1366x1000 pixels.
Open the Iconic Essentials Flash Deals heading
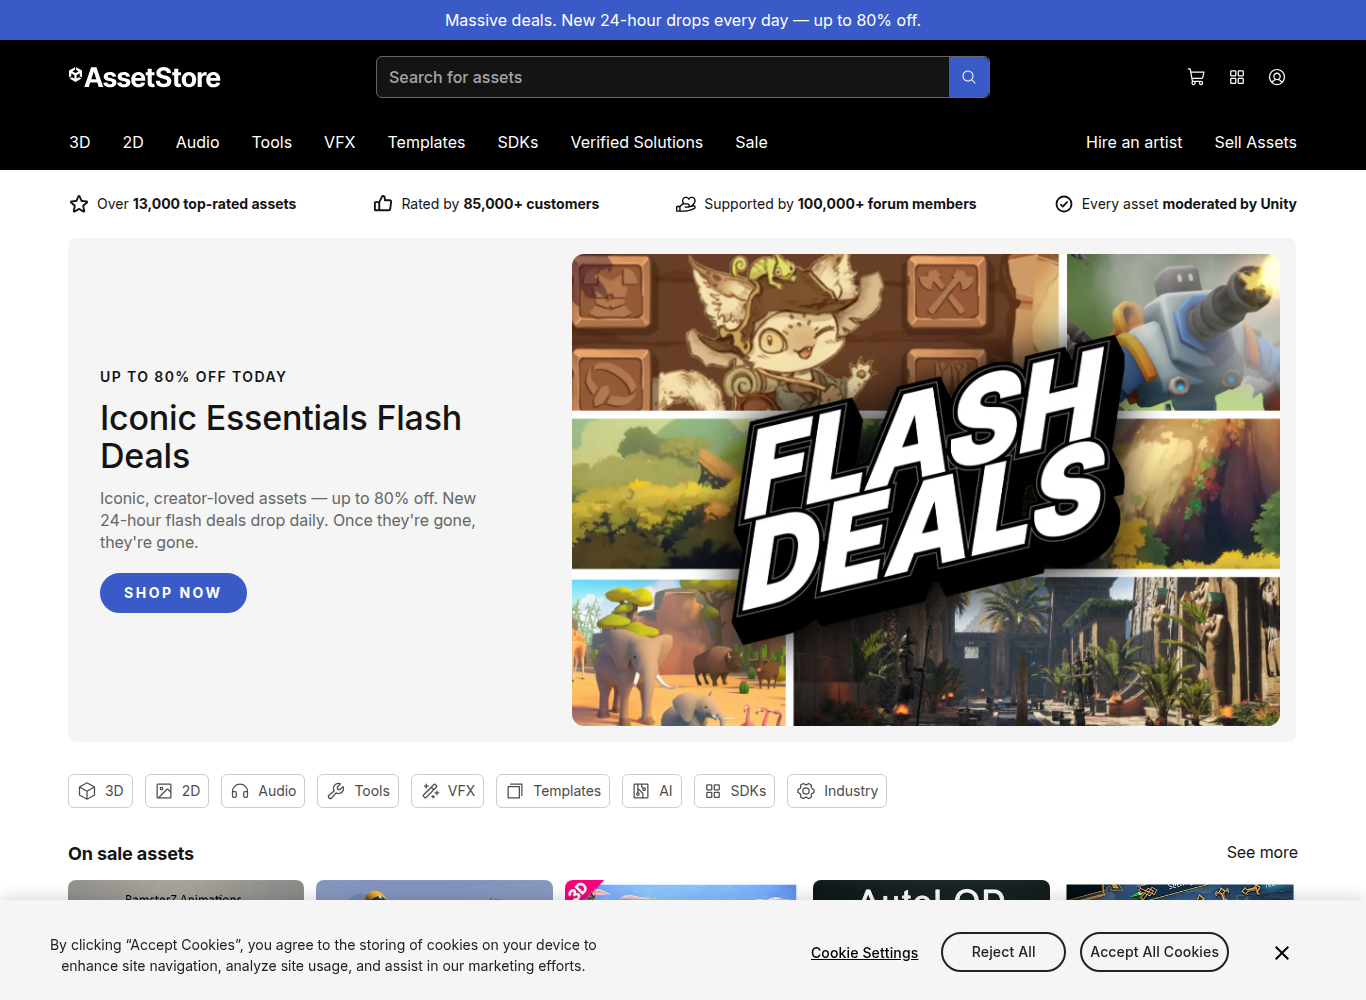(x=281, y=436)
